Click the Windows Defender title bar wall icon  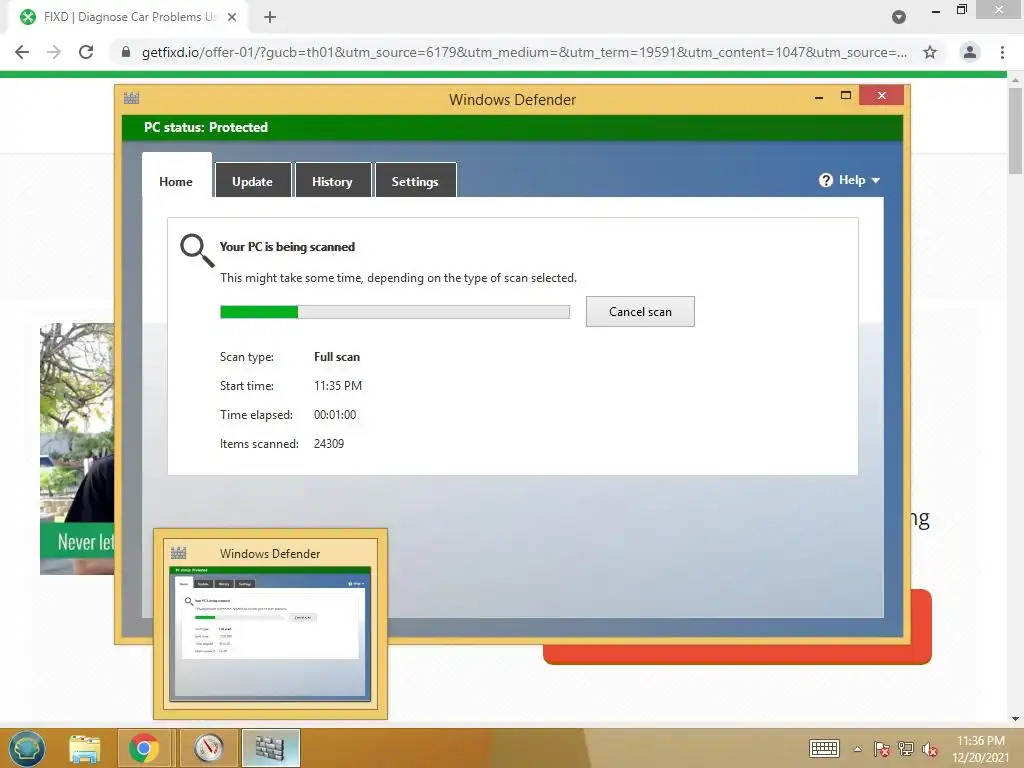click(131, 98)
